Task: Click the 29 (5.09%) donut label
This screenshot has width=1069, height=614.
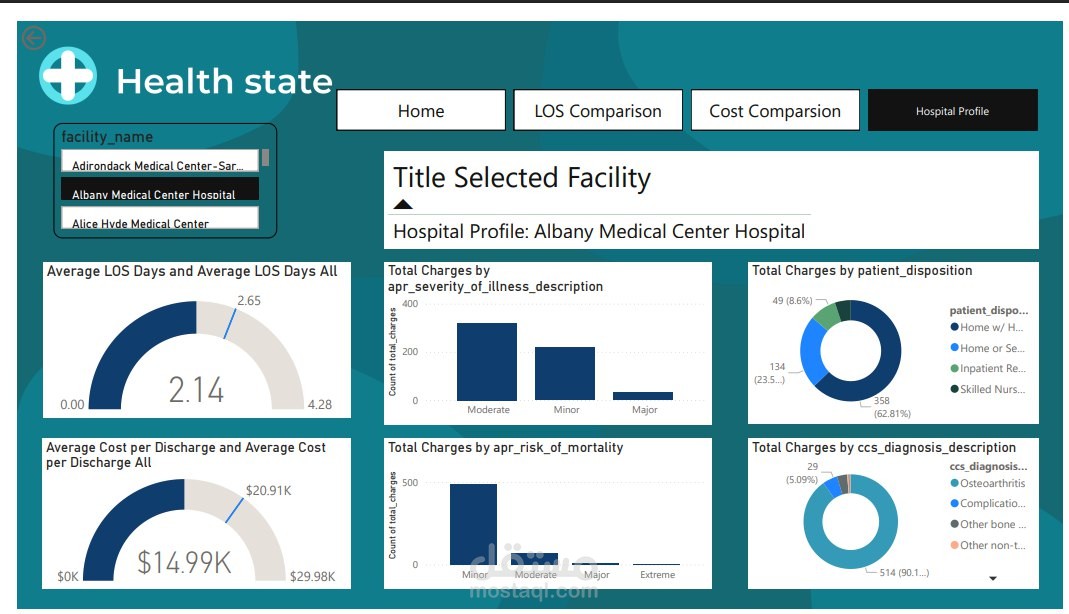Action: 802,473
